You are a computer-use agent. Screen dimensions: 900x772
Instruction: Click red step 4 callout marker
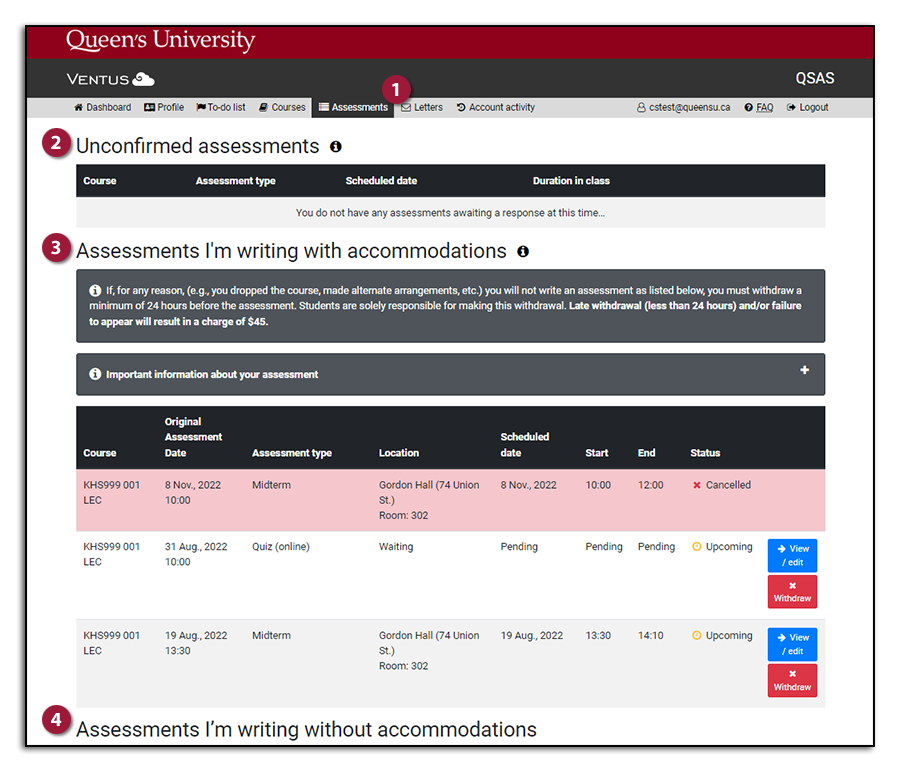(x=58, y=720)
